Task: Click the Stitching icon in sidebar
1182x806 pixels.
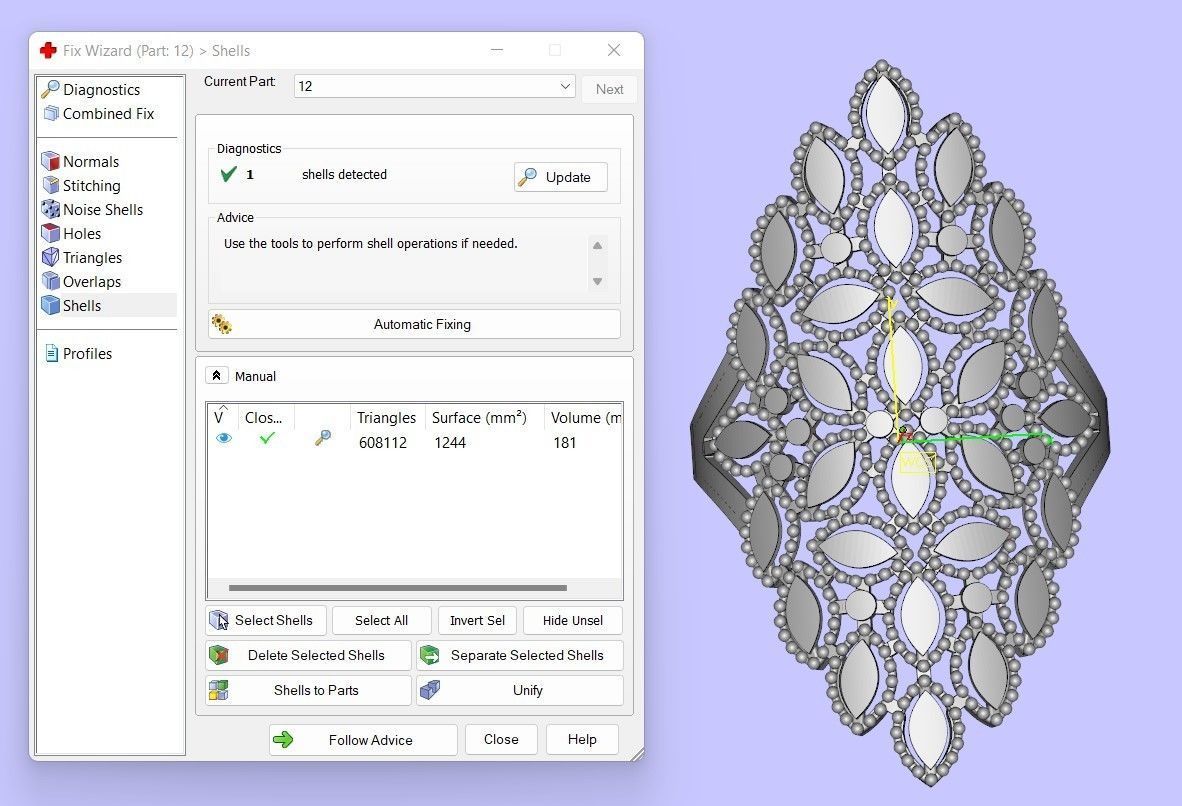Action: (51, 185)
